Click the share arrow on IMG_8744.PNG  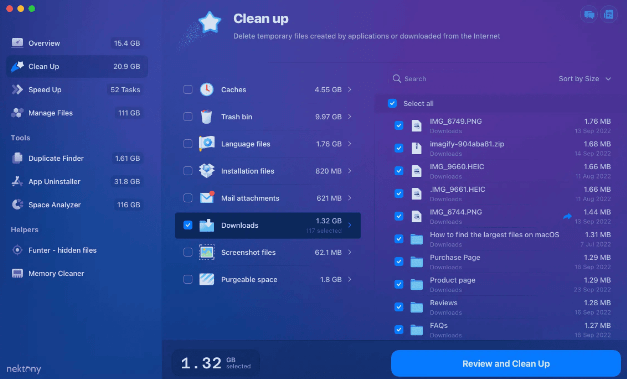click(x=567, y=217)
